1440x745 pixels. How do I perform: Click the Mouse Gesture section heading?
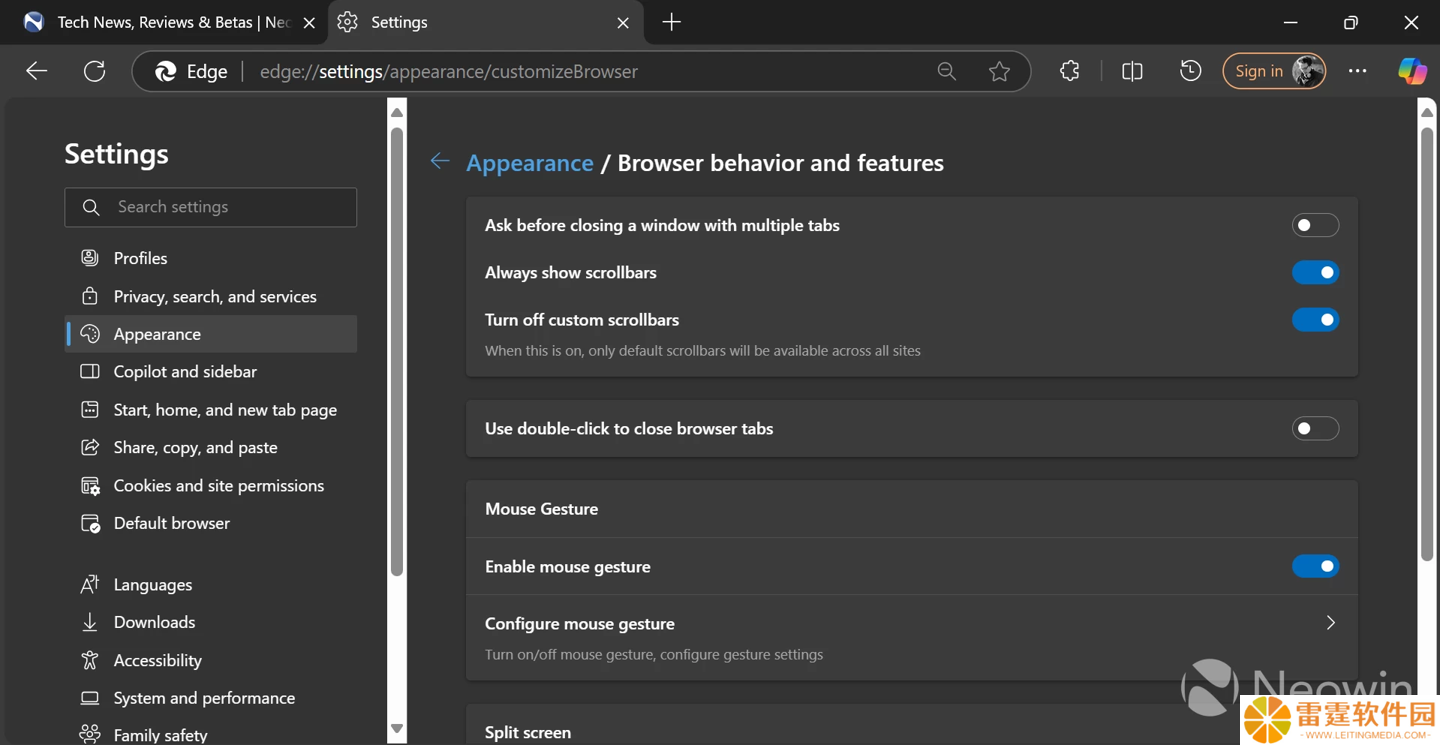coord(541,509)
